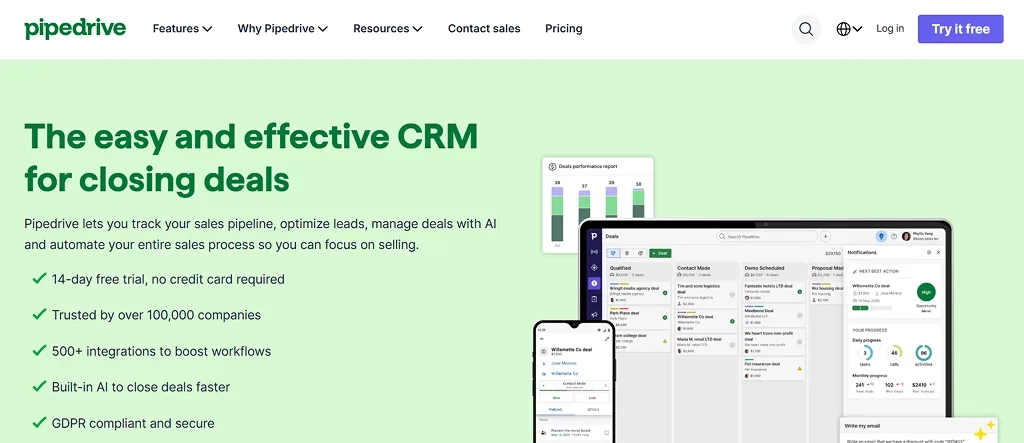
Task: Select the clipboard icon in mockup sidebar
Action: click(594, 299)
